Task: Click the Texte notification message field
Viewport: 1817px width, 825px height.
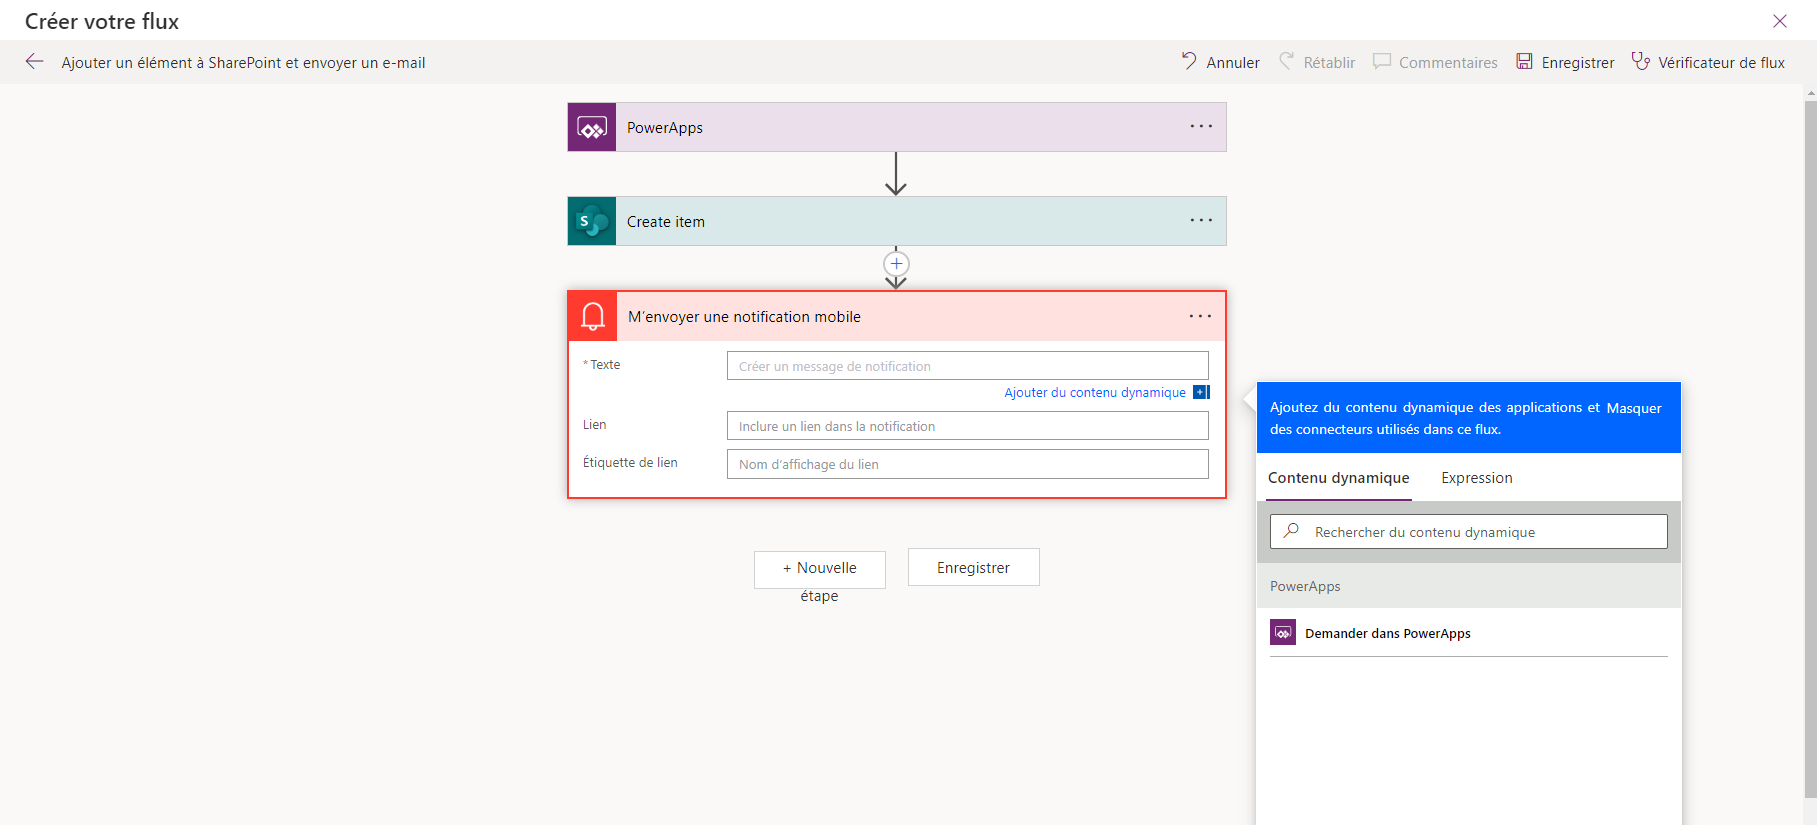Action: pos(967,366)
